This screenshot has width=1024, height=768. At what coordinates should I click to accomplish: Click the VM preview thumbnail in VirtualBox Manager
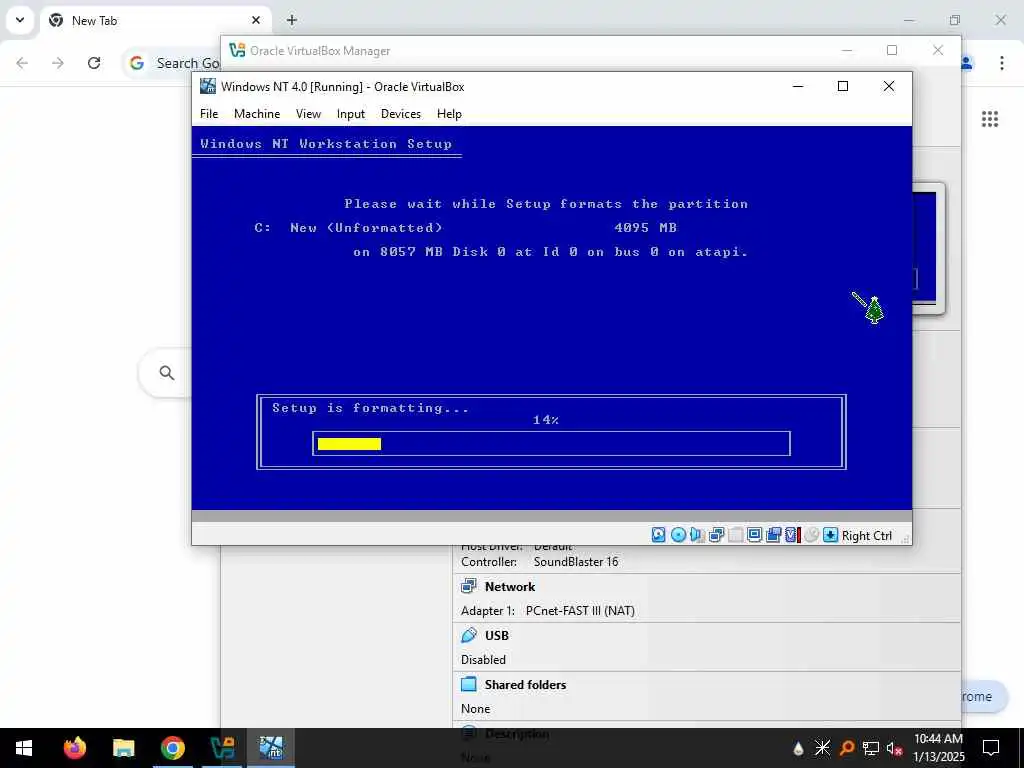[928, 248]
